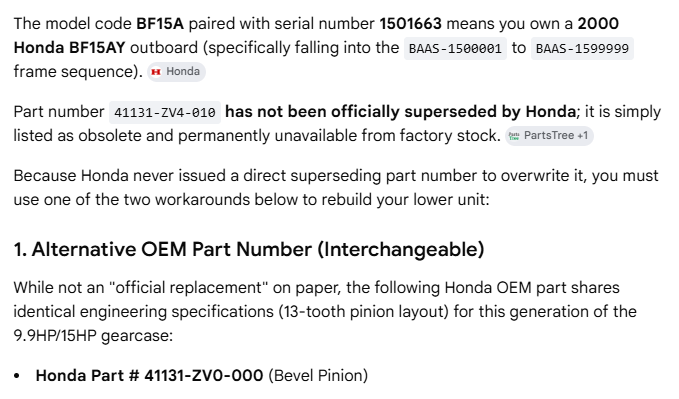679x399 pixels.
Task: Click the paragraph starting Because Honda never issued
Action: tap(336, 188)
